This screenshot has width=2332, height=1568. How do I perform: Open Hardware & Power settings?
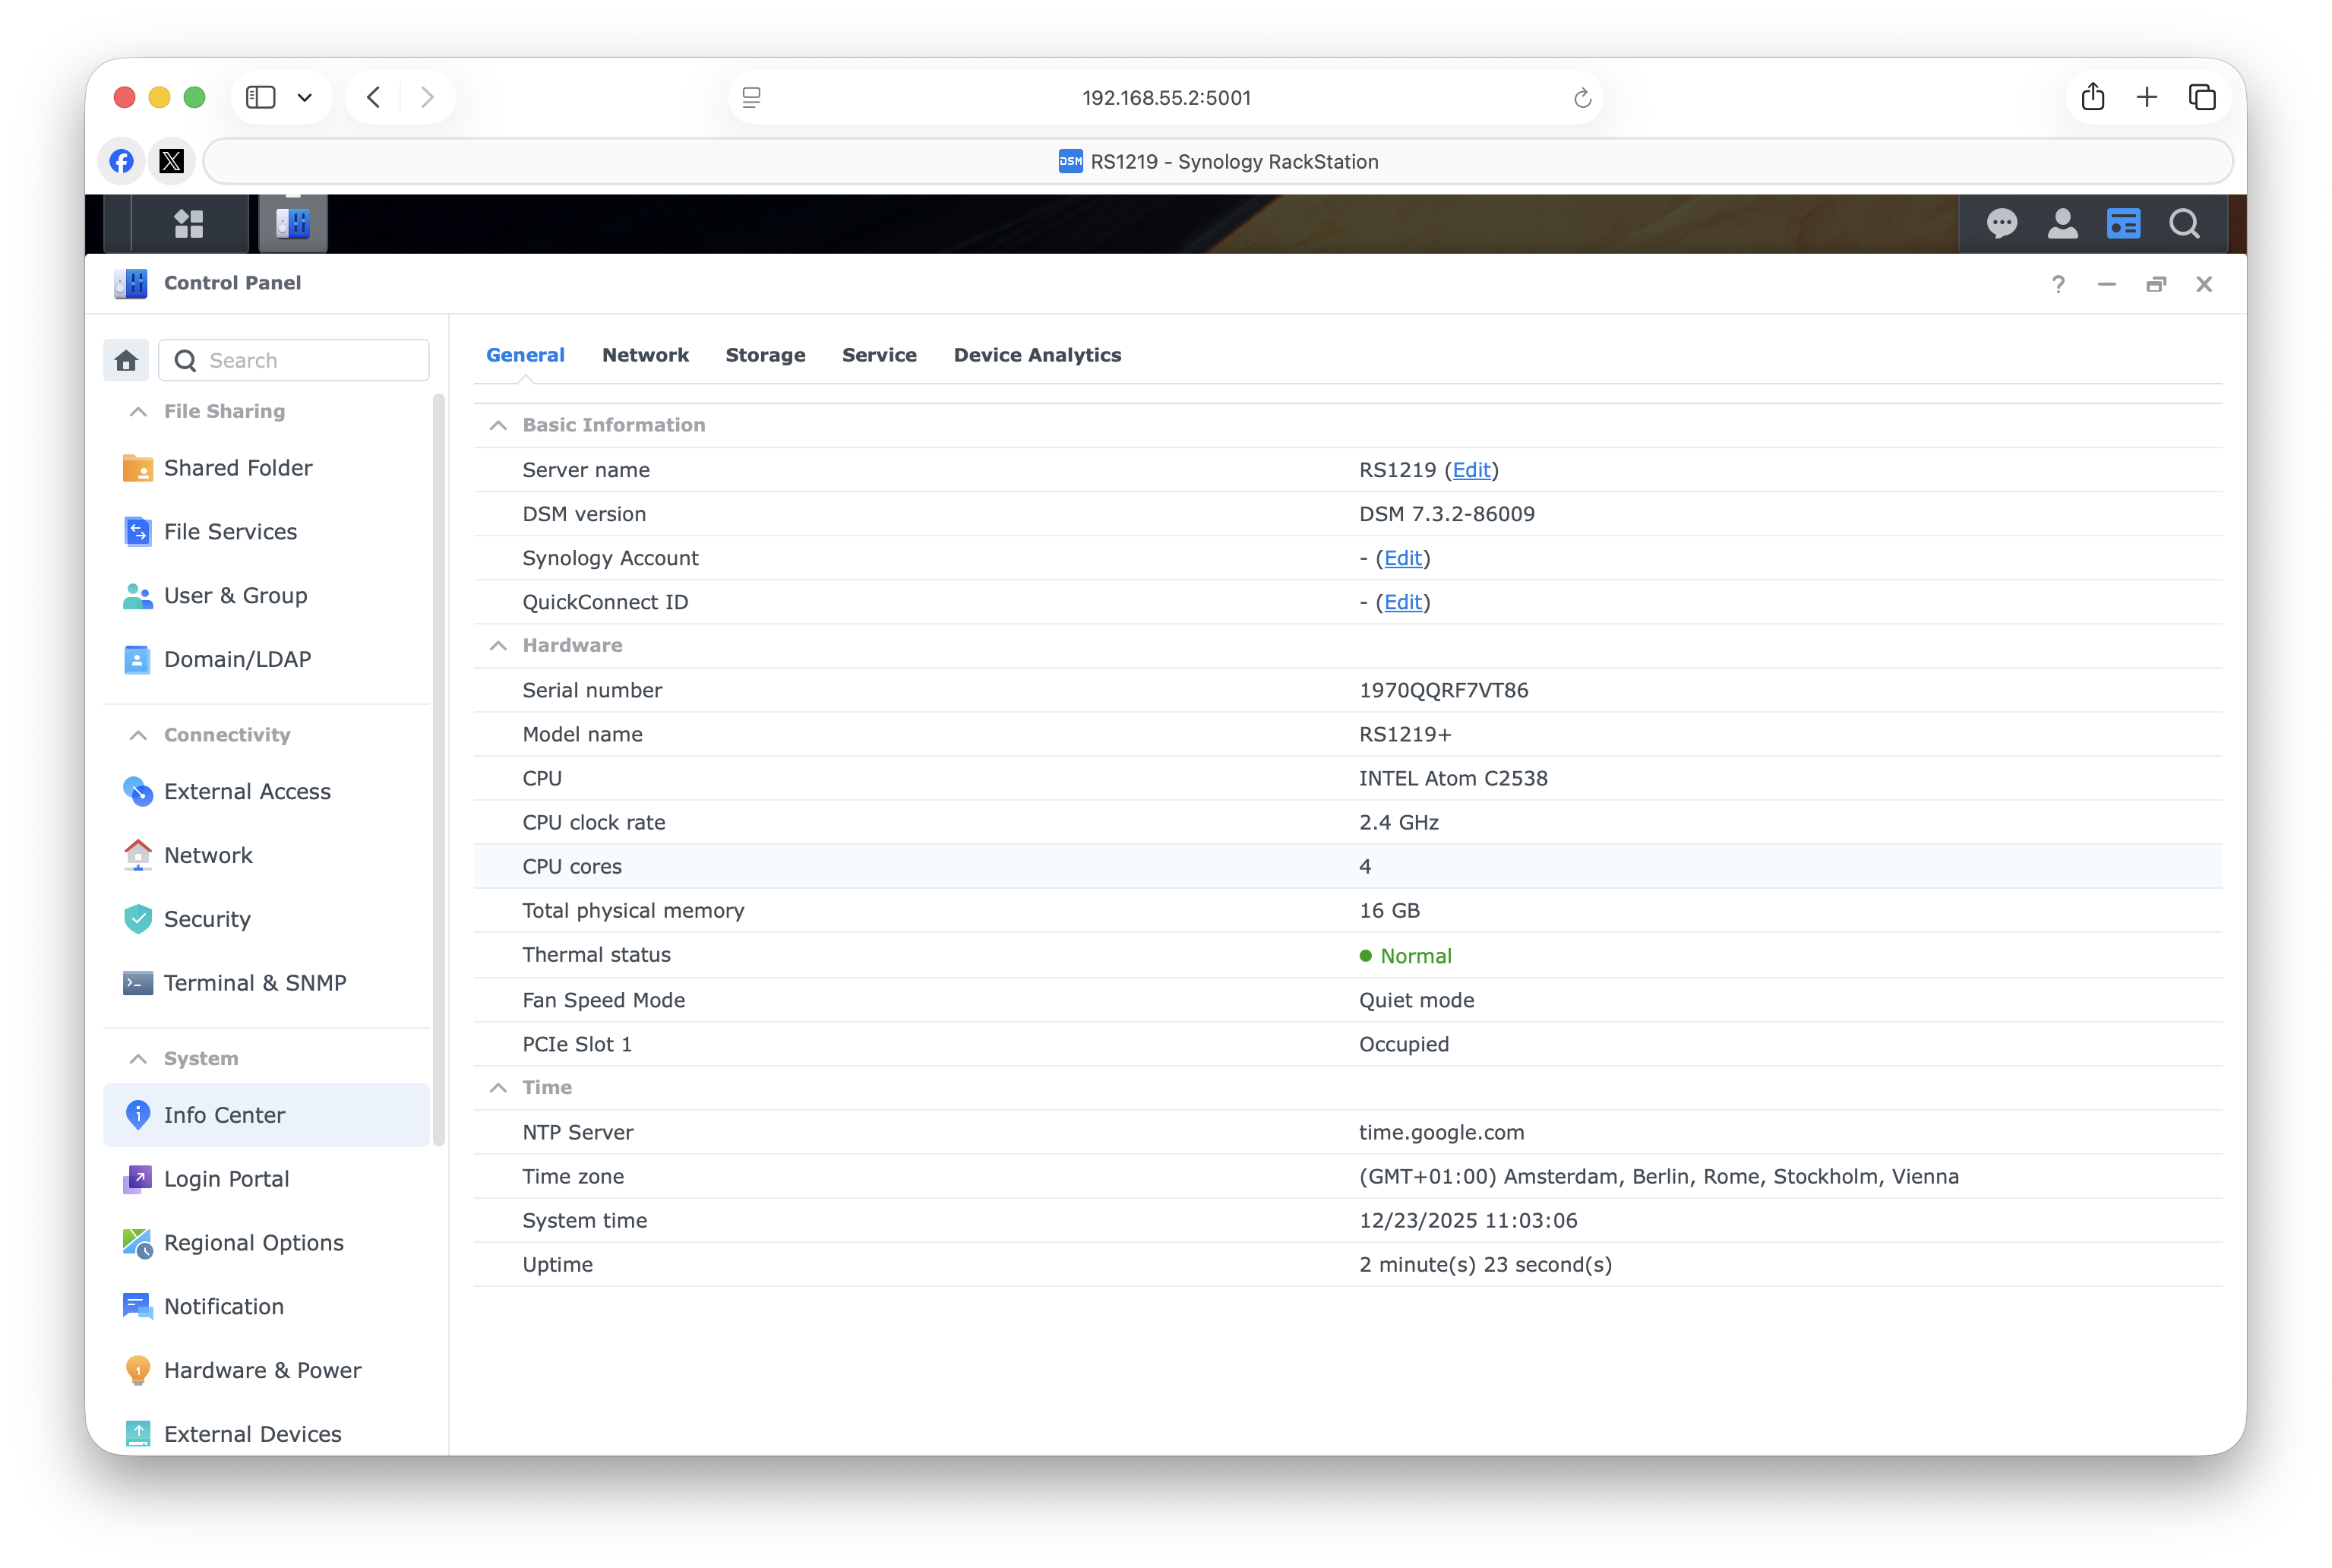262,1370
